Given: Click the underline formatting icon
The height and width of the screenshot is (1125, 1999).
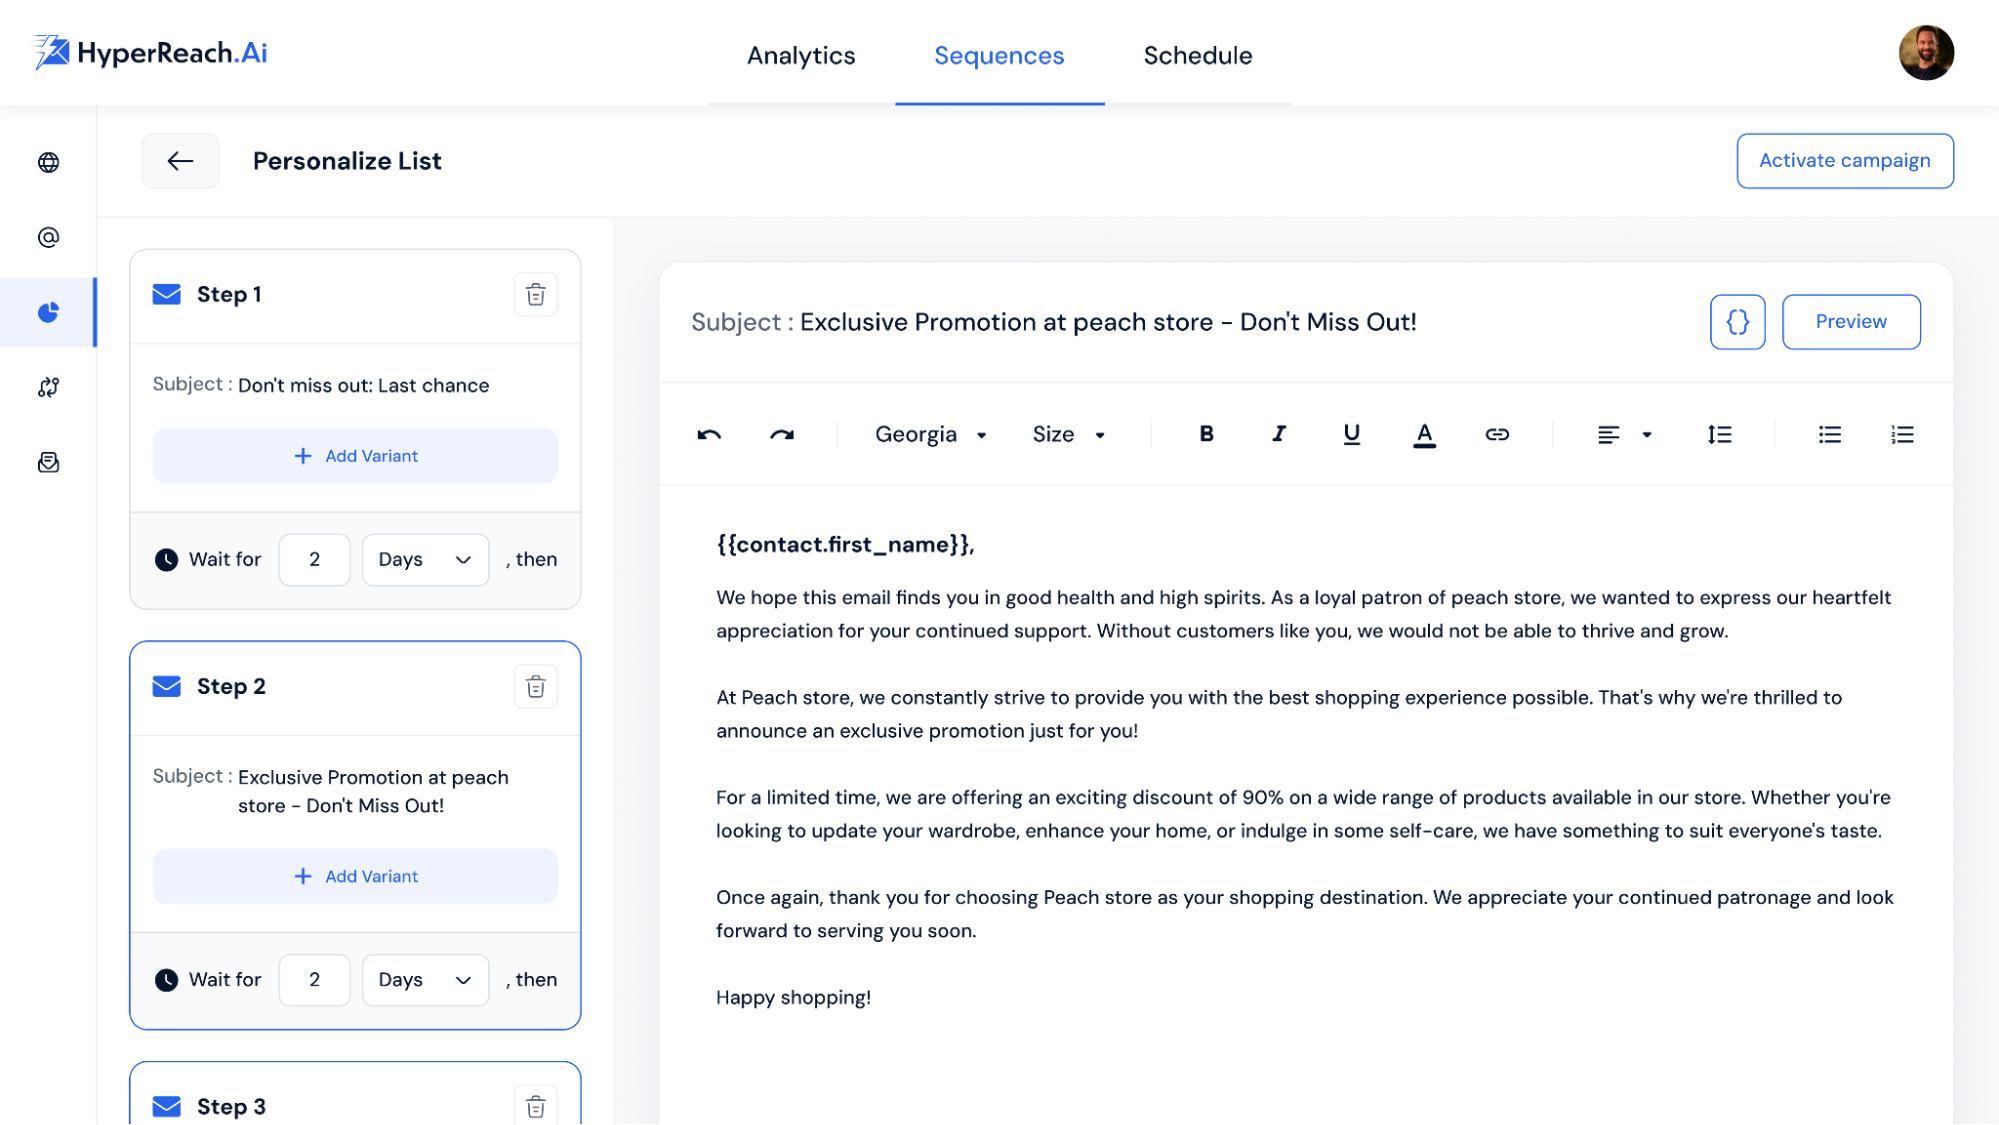Looking at the screenshot, I should 1351,433.
